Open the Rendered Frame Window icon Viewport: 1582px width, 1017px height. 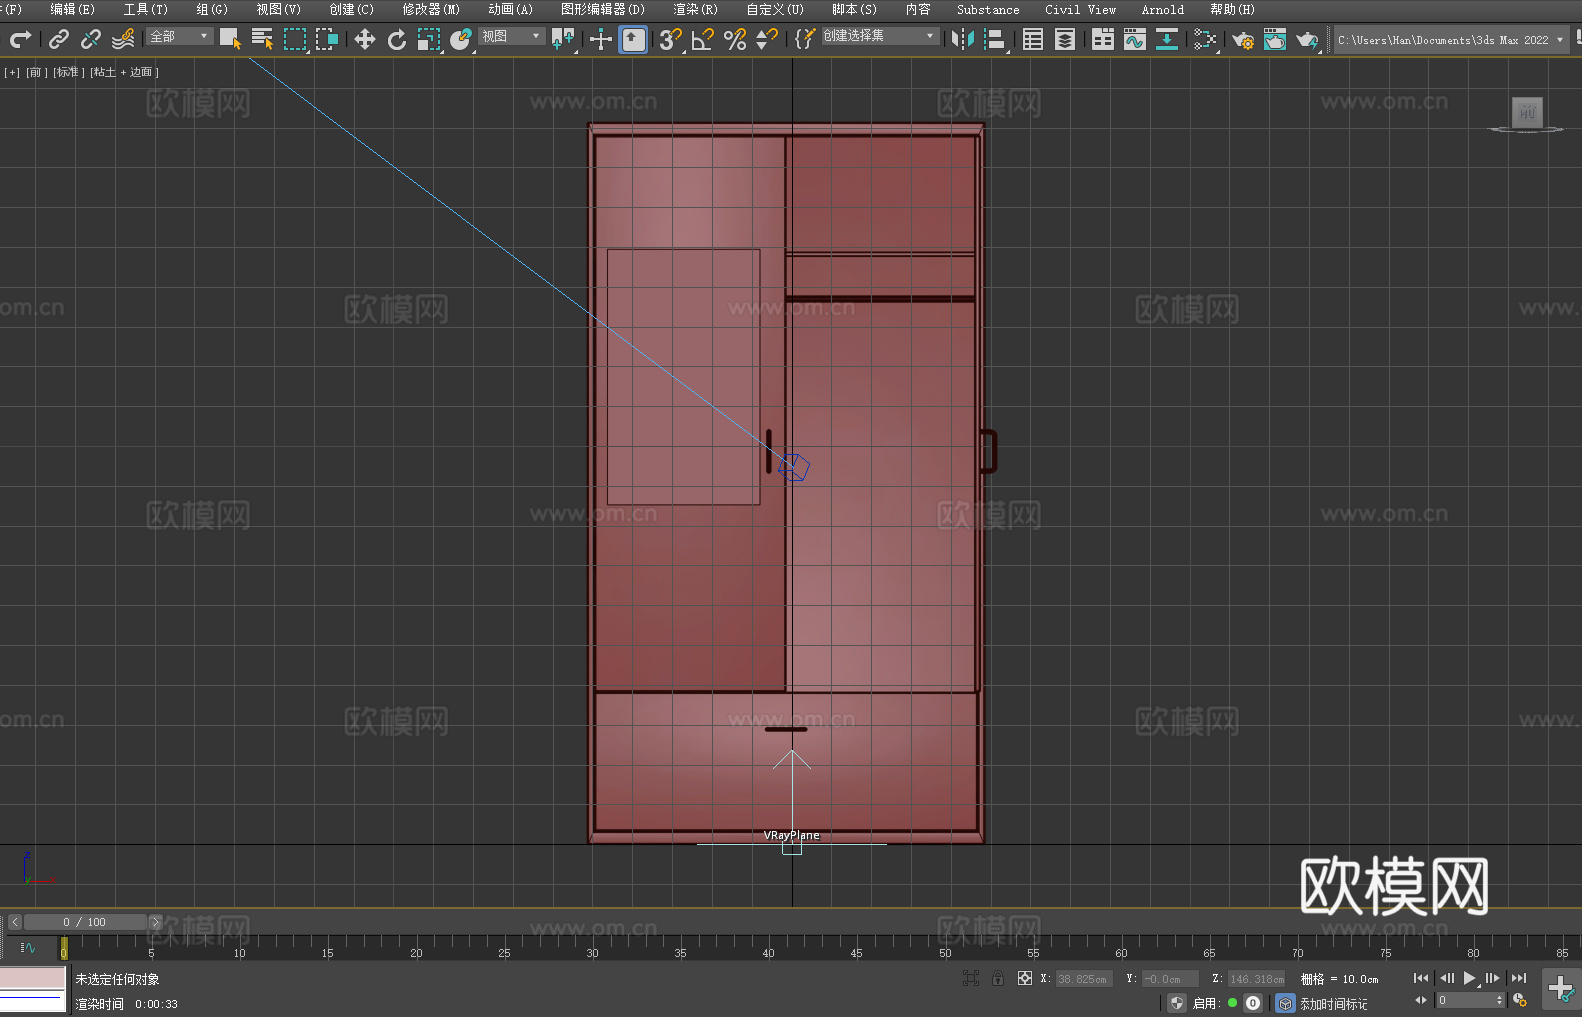(x=1275, y=39)
